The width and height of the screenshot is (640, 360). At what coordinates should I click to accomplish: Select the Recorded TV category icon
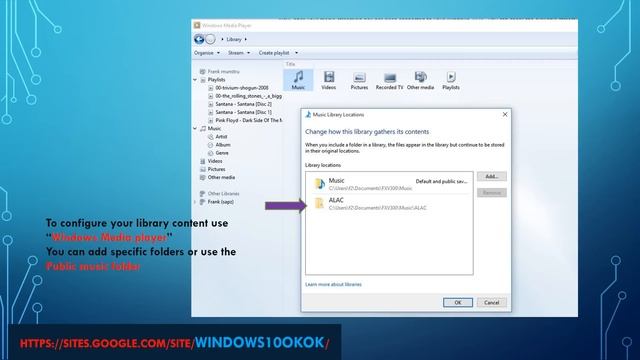pyautogui.click(x=389, y=81)
